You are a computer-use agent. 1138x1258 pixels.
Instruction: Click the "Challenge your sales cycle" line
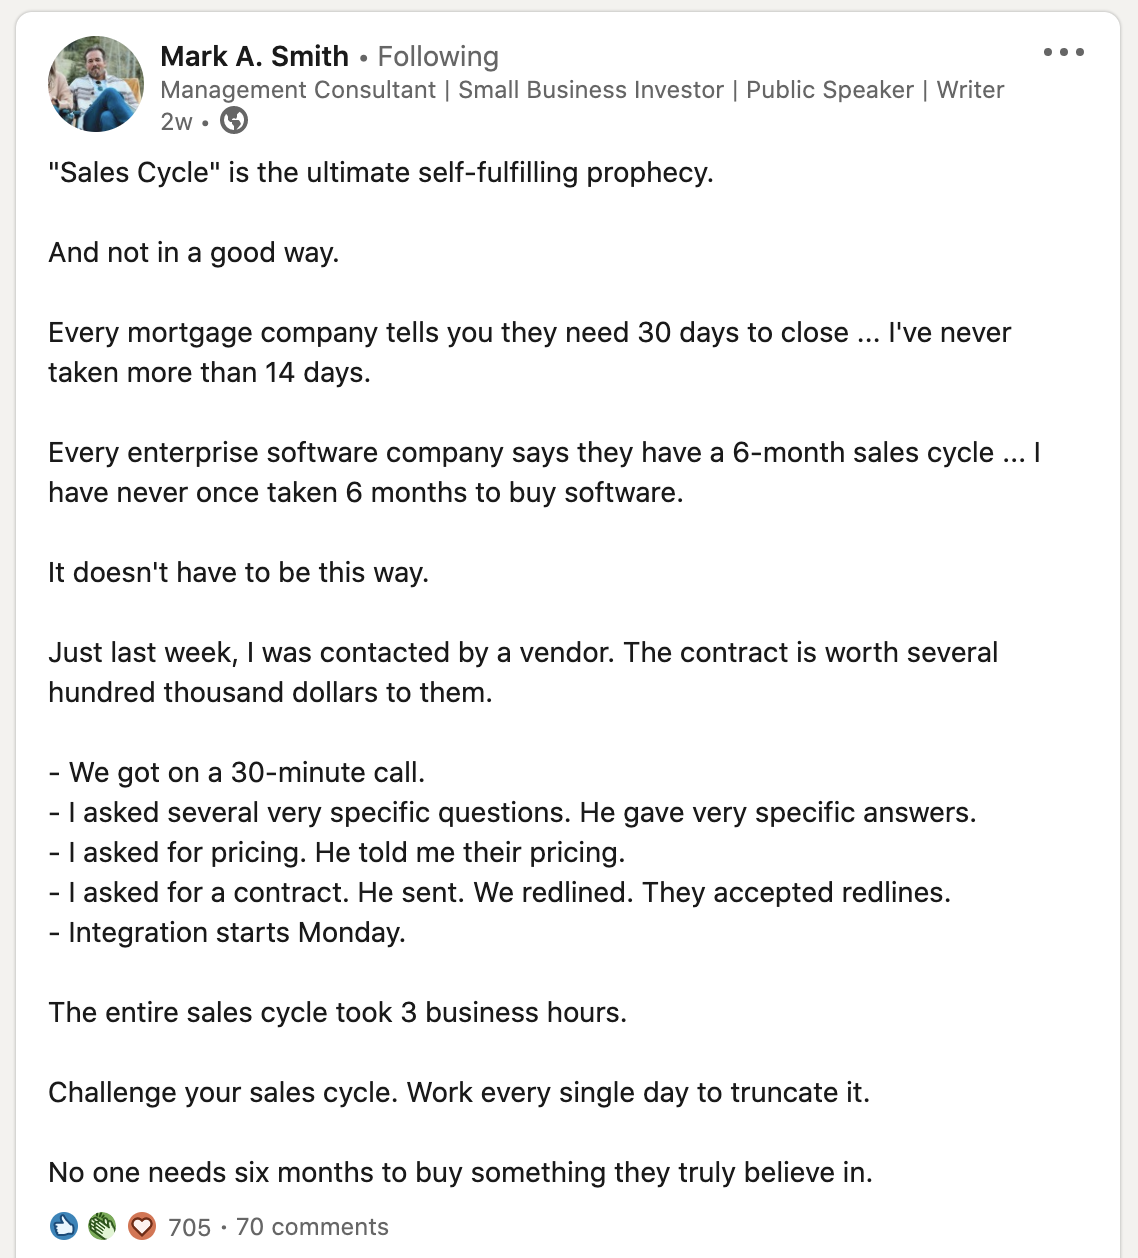point(458,1093)
